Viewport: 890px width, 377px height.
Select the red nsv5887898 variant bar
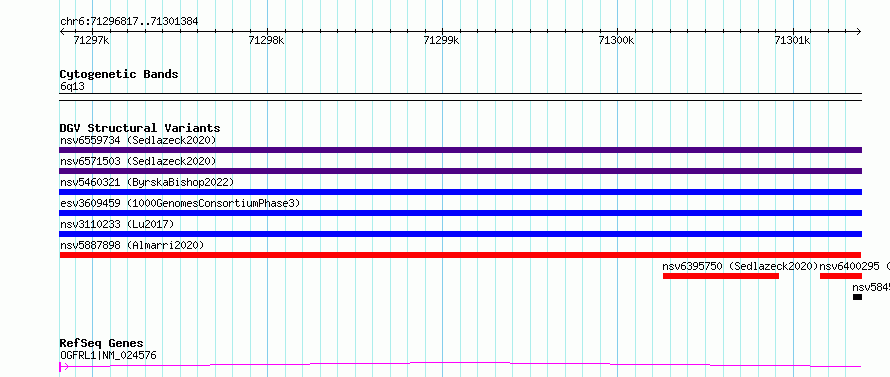click(x=460, y=255)
